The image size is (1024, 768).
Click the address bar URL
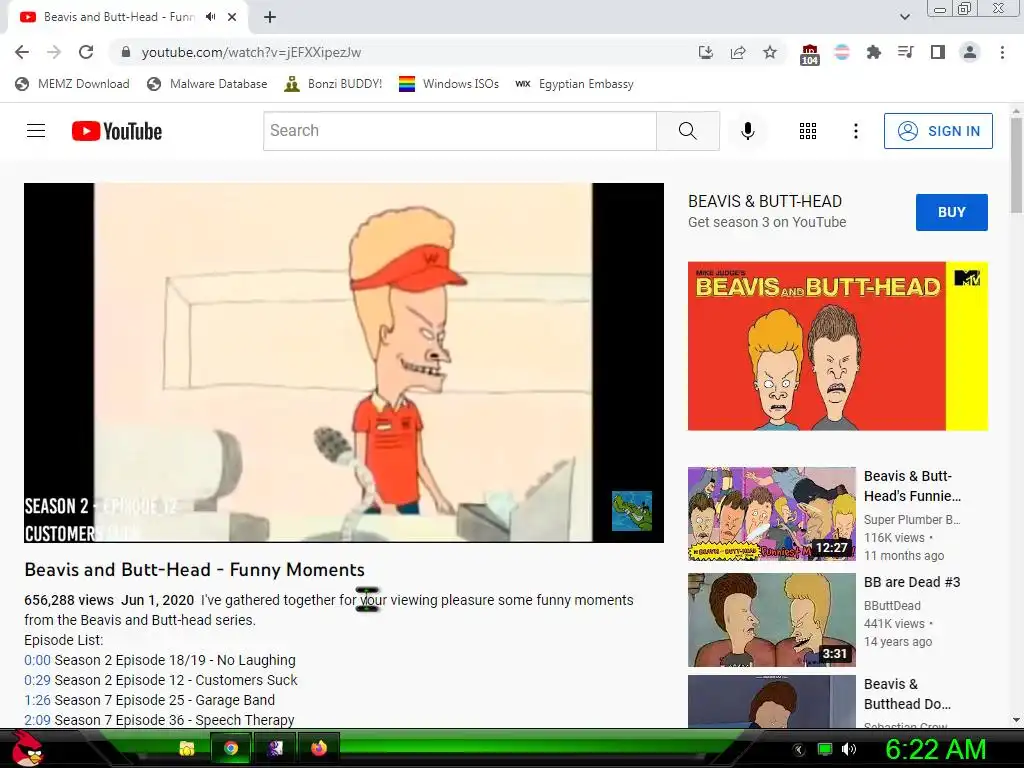pos(251,52)
